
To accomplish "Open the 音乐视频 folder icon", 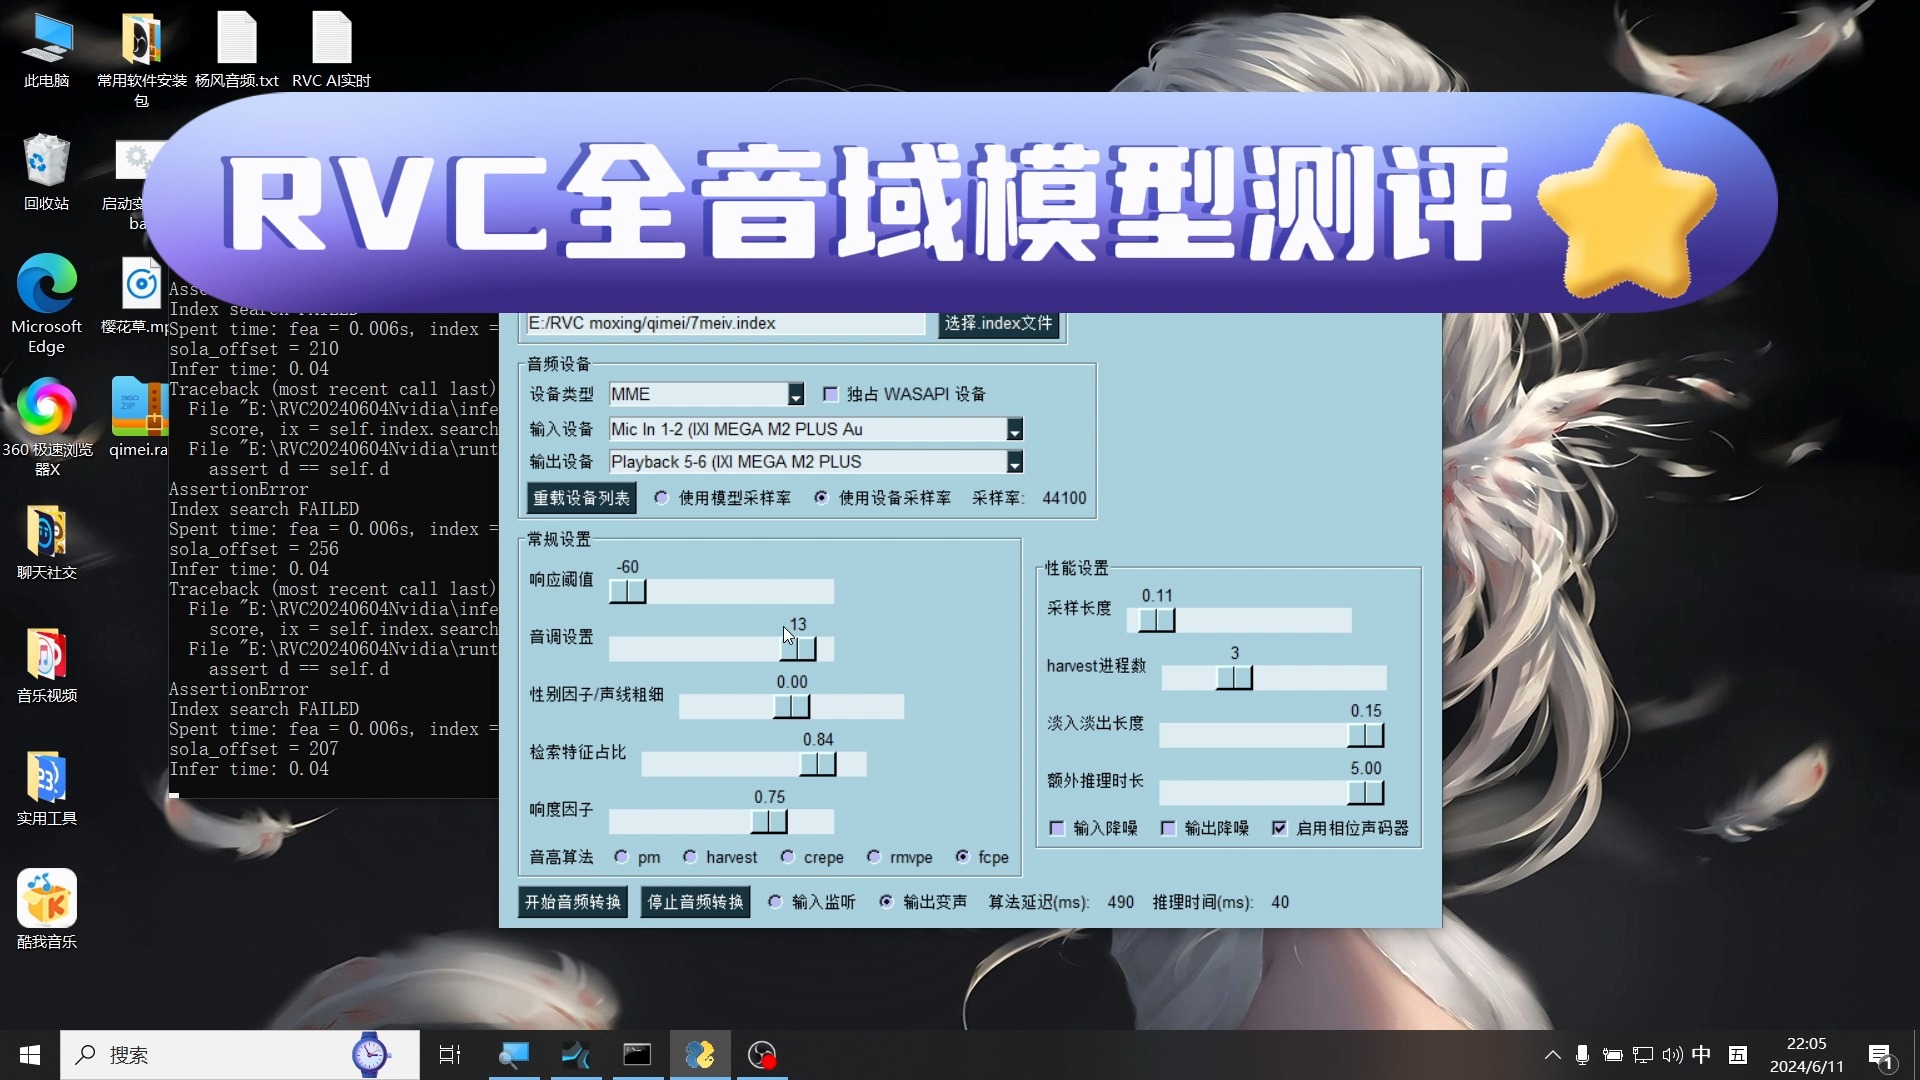I will click(47, 665).
